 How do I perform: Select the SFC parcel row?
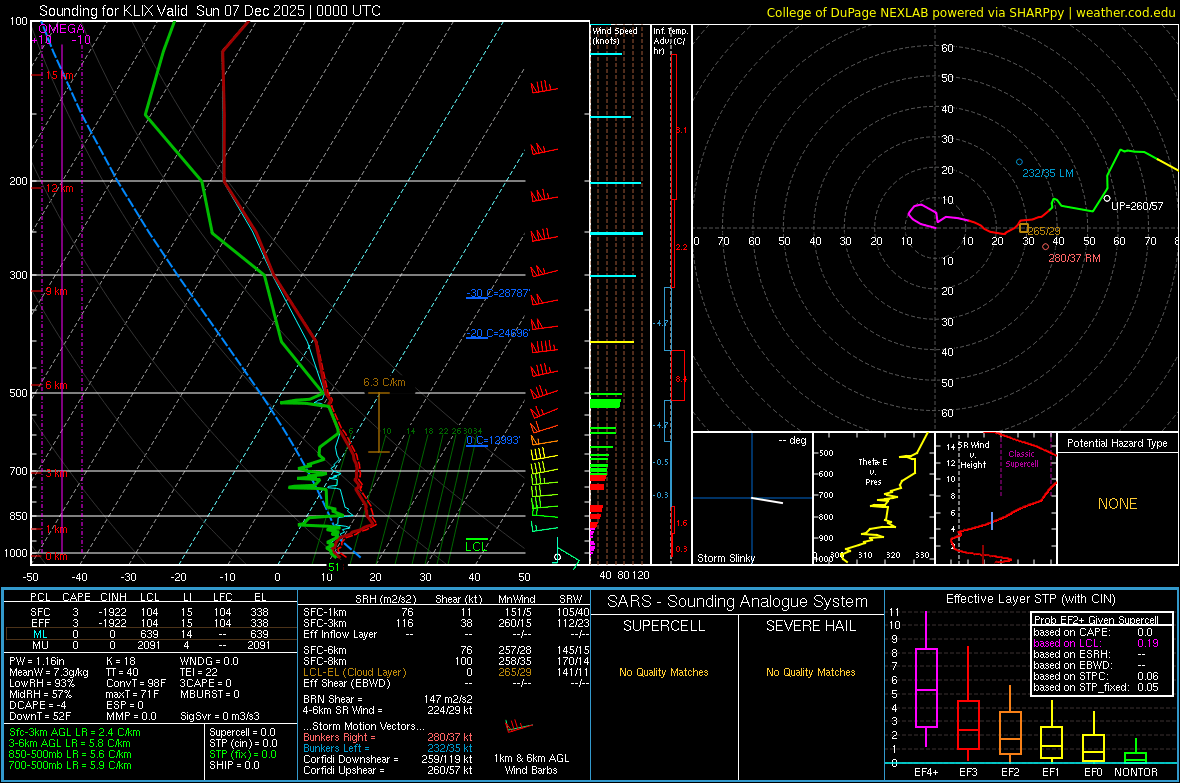coord(150,612)
